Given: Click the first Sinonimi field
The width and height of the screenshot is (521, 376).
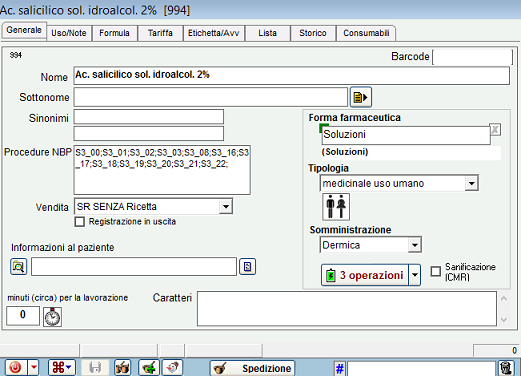Looking at the screenshot, I should [149, 117].
